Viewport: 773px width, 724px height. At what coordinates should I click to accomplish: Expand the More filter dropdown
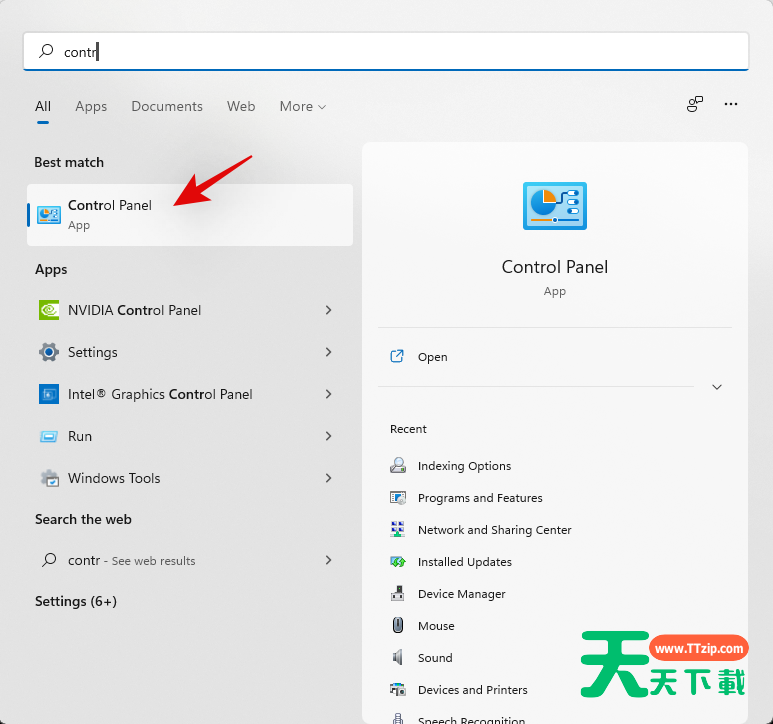(303, 106)
